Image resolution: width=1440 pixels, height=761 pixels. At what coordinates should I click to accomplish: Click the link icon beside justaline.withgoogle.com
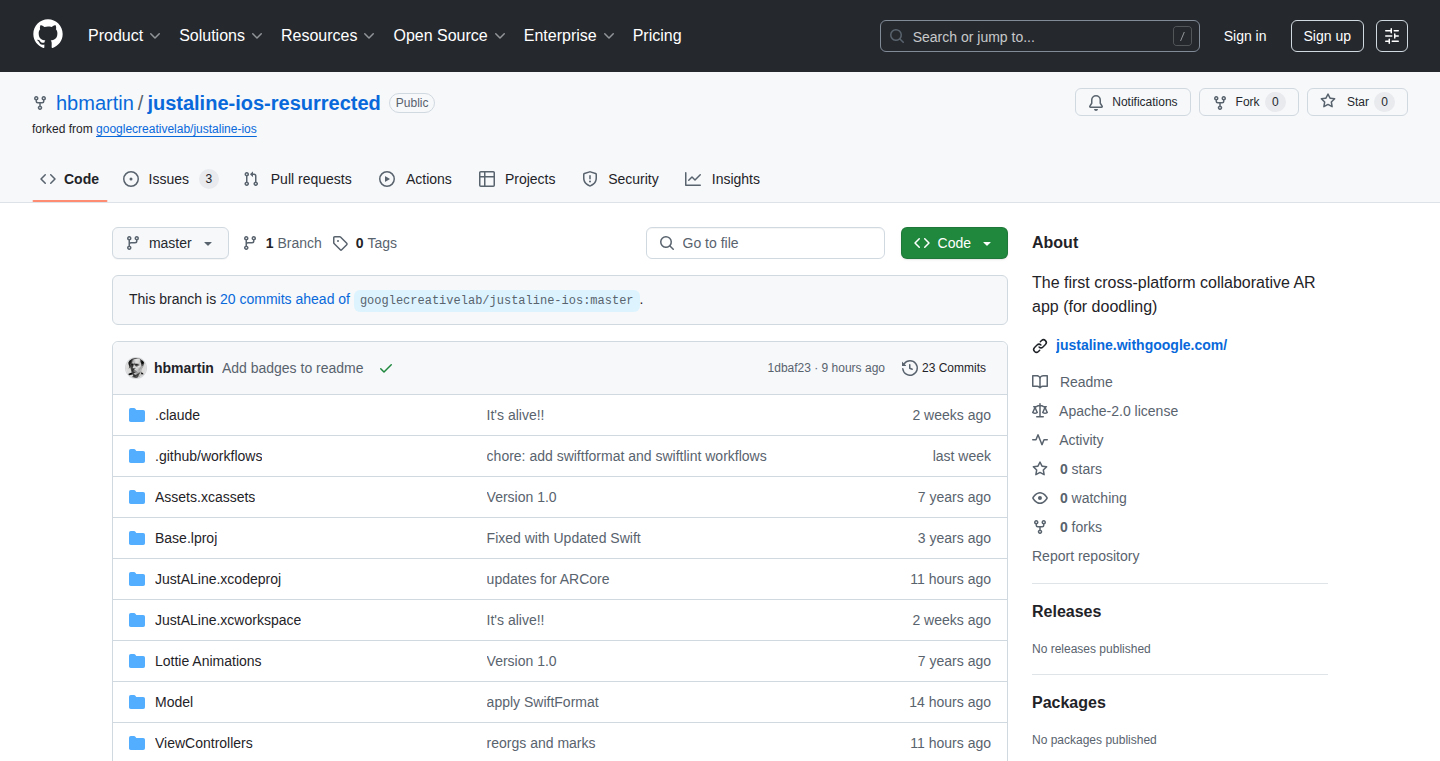[x=1040, y=345]
